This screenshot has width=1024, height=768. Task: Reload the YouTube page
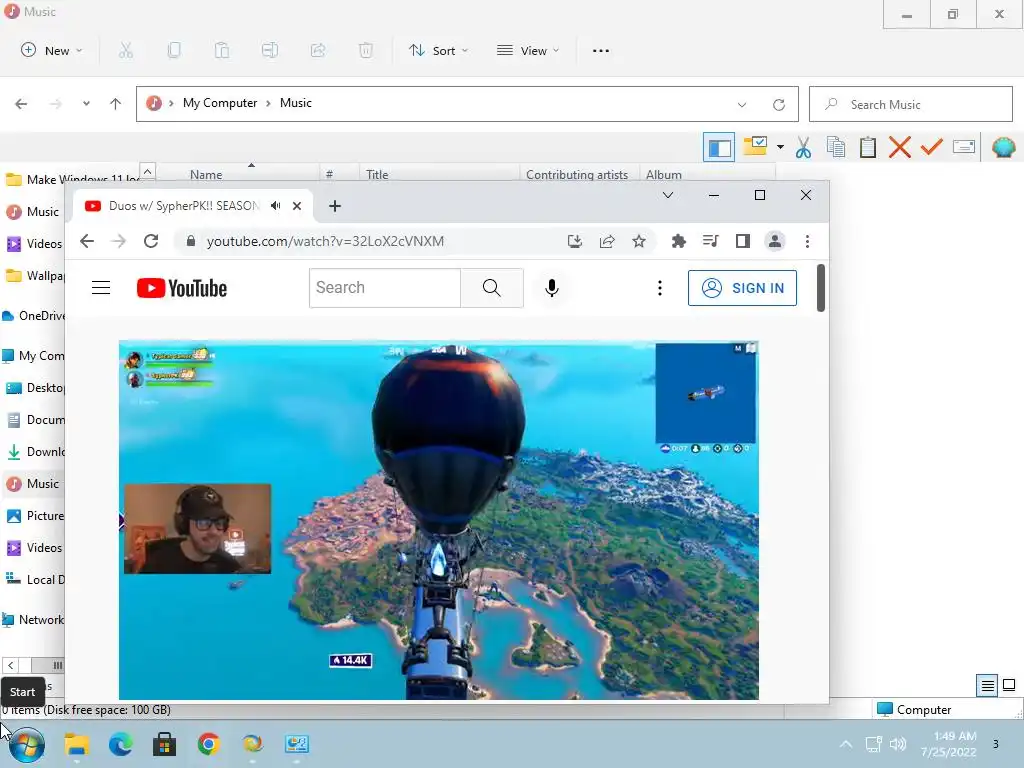click(x=151, y=241)
